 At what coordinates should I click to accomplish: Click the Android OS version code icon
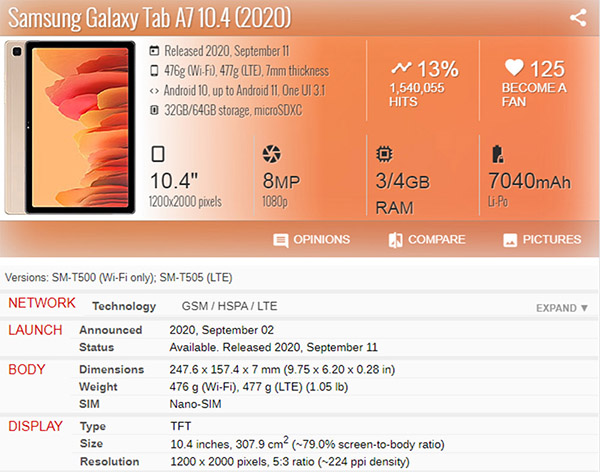point(153,89)
